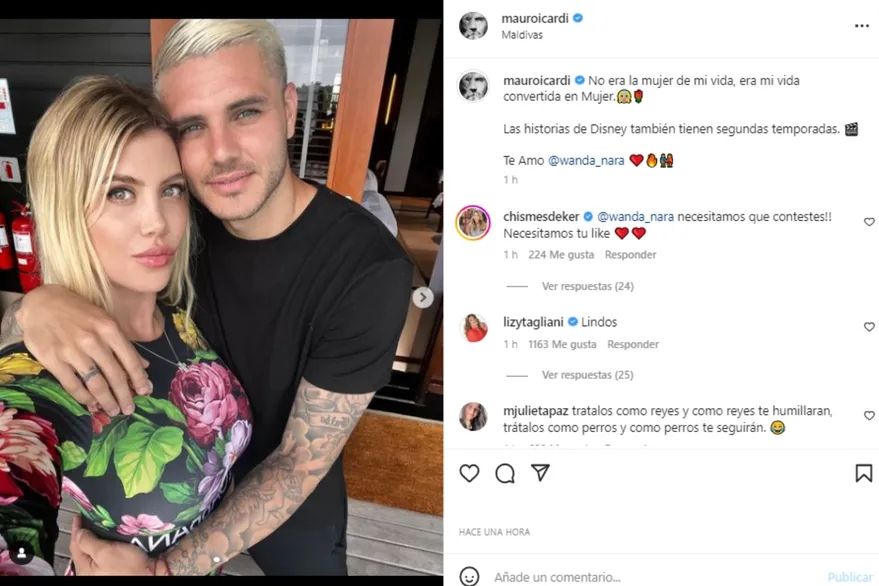The image size is (879, 586).
Task: Like the mjulietapaz comment
Action: pyautogui.click(x=869, y=416)
